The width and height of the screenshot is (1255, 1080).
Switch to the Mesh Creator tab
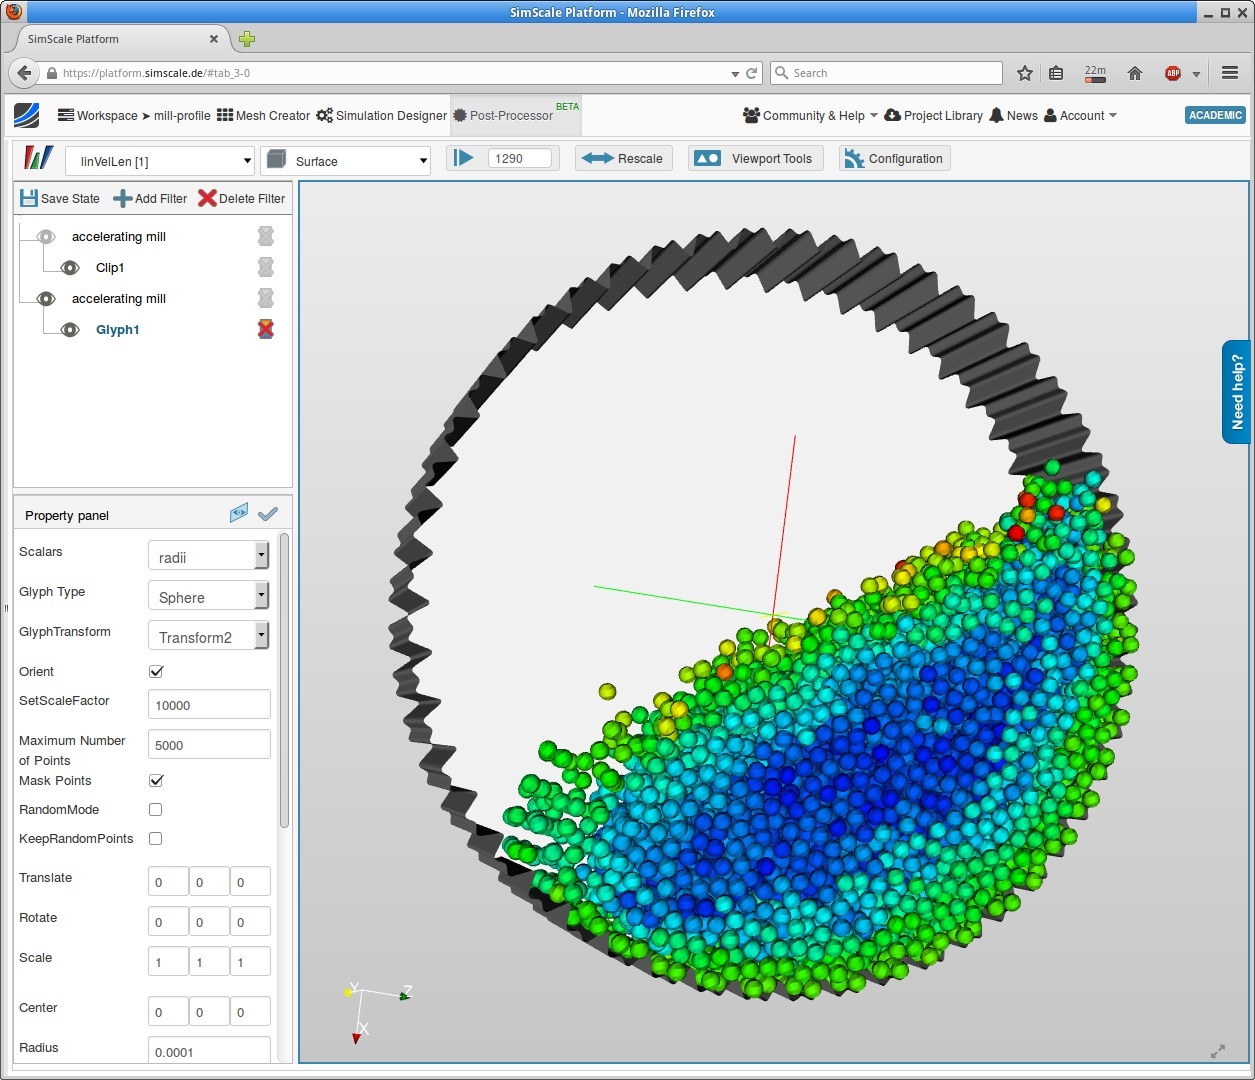coord(264,116)
